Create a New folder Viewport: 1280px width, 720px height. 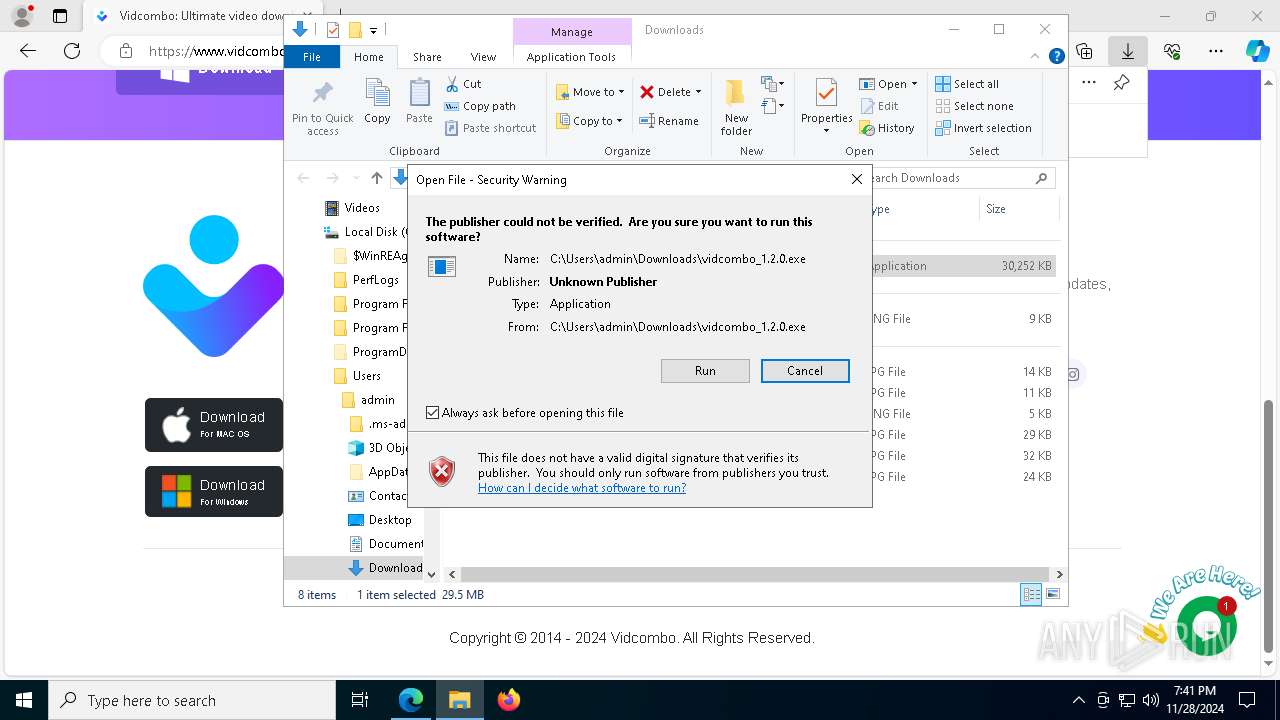pos(736,108)
